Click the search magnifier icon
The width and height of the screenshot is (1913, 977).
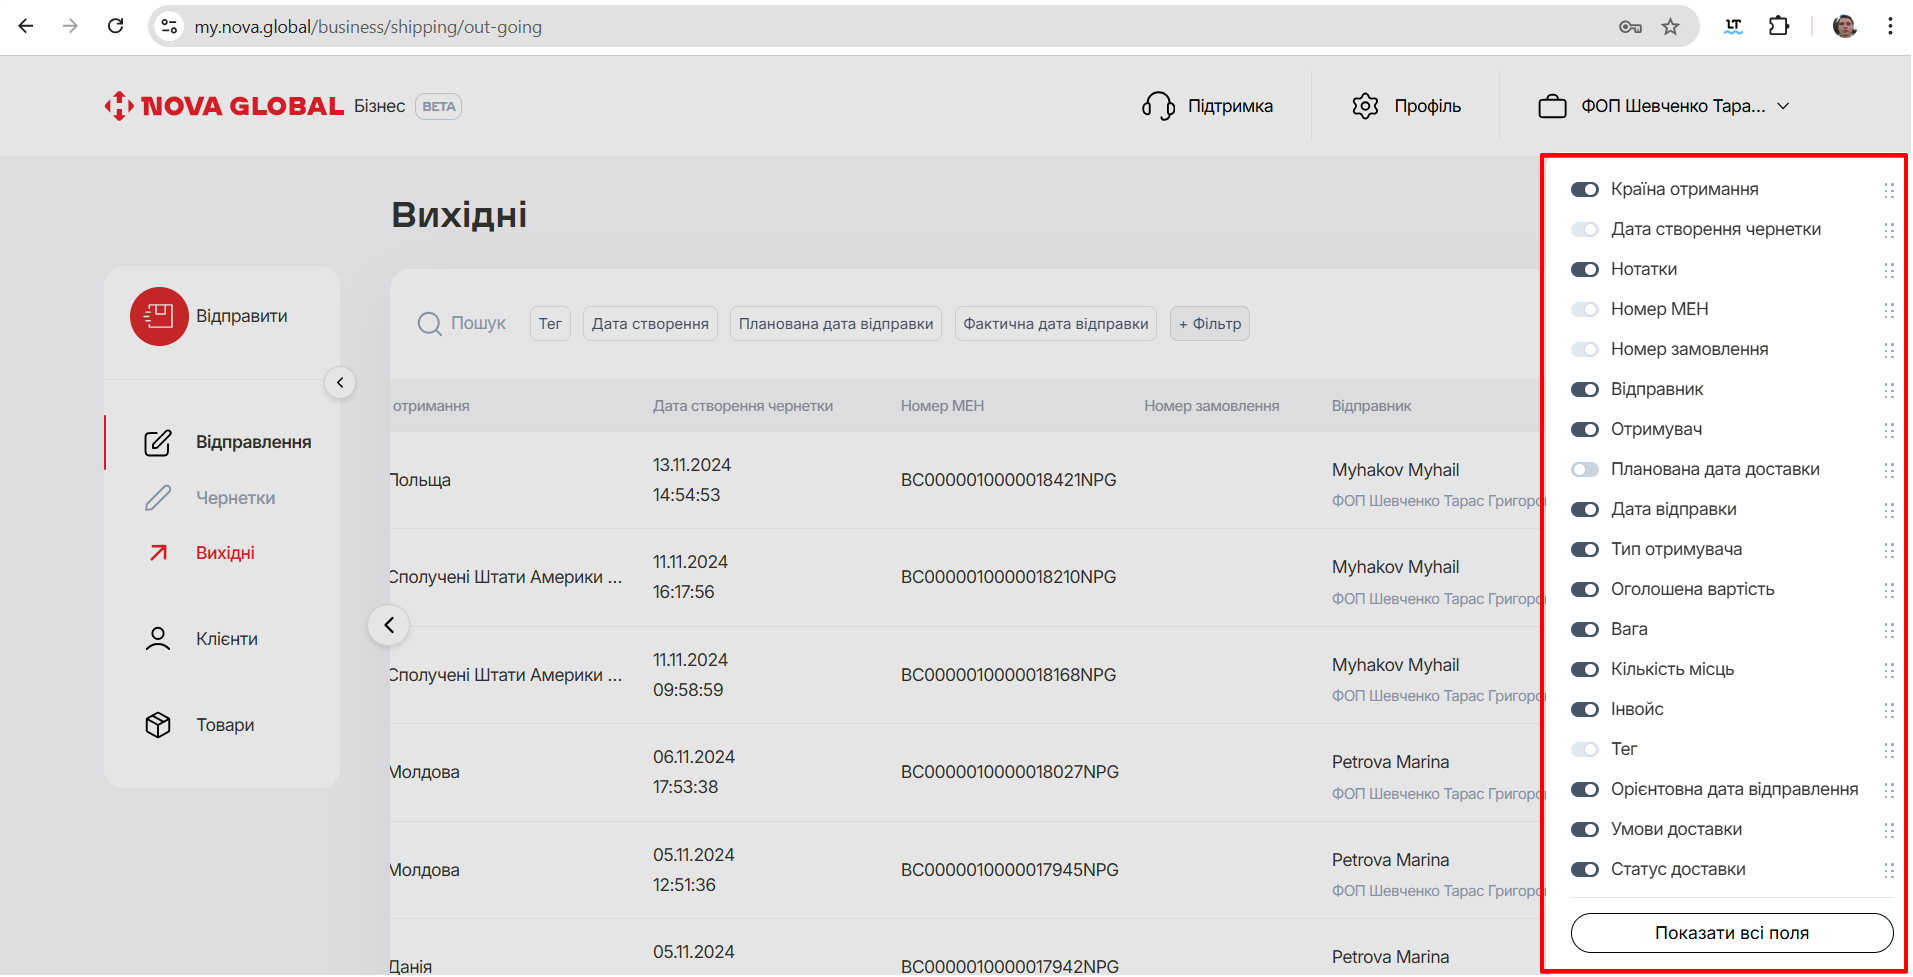pos(429,324)
